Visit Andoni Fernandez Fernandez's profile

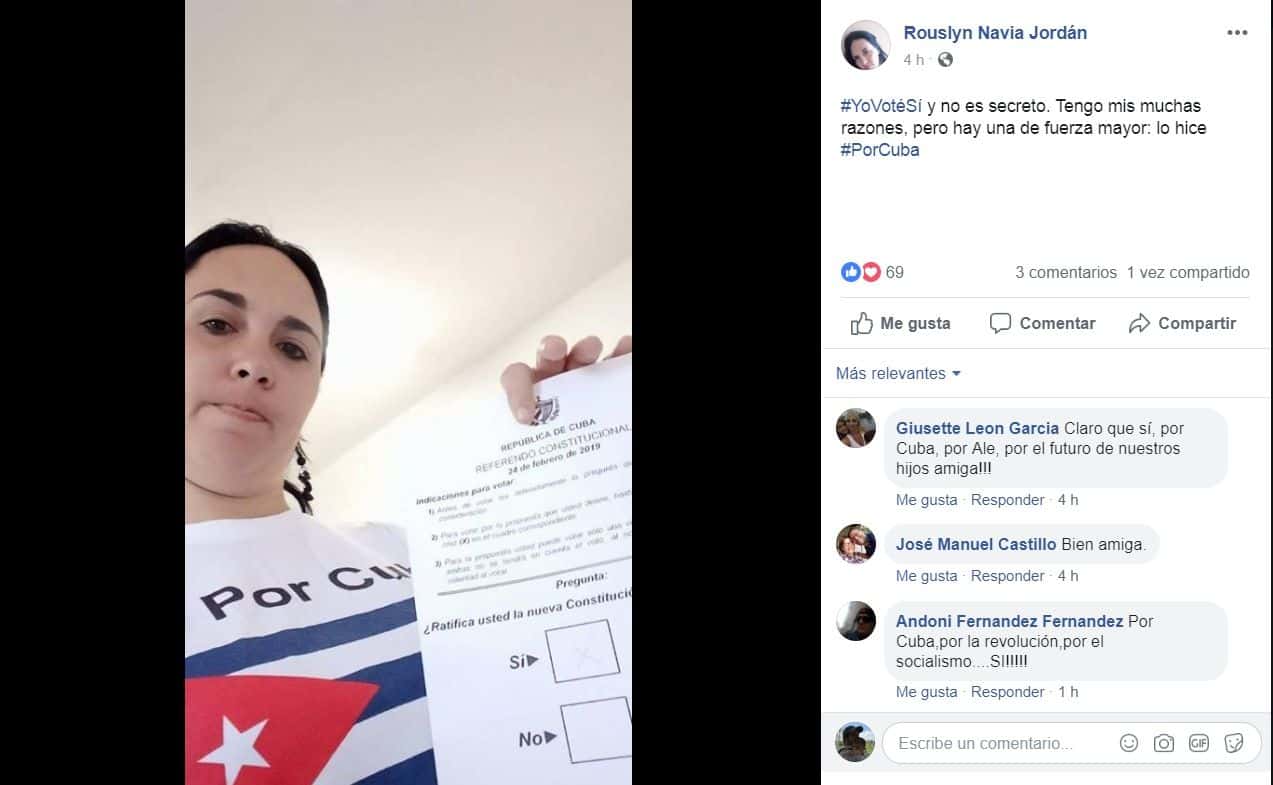point(1009,621)
